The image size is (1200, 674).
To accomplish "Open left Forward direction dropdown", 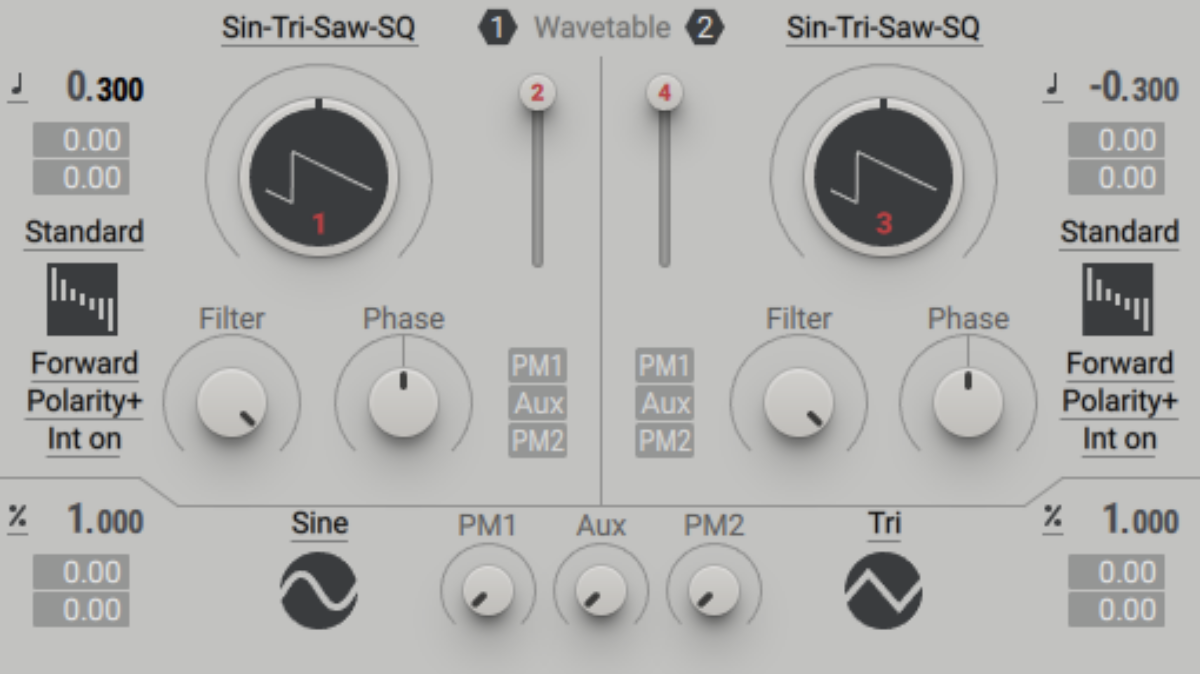I will [x=84, y=364].
